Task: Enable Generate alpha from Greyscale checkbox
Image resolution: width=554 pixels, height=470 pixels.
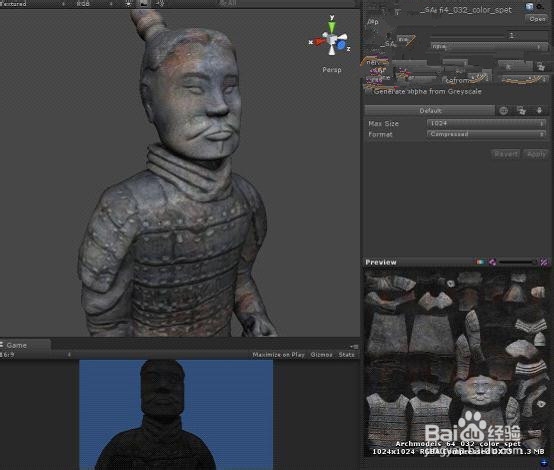Action: click(368, 92)
